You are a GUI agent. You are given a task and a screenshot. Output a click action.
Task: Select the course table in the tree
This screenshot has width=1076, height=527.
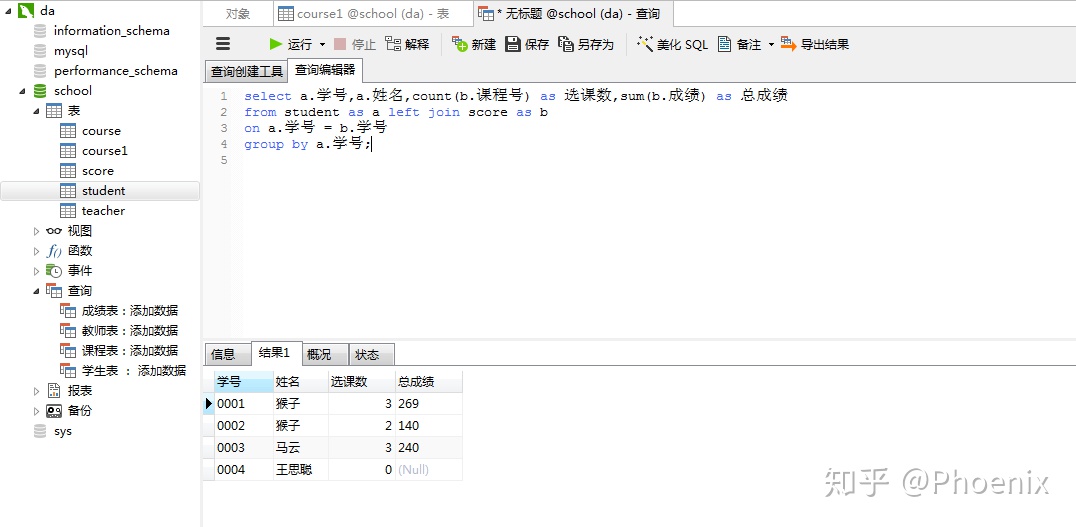pos(101,131)
